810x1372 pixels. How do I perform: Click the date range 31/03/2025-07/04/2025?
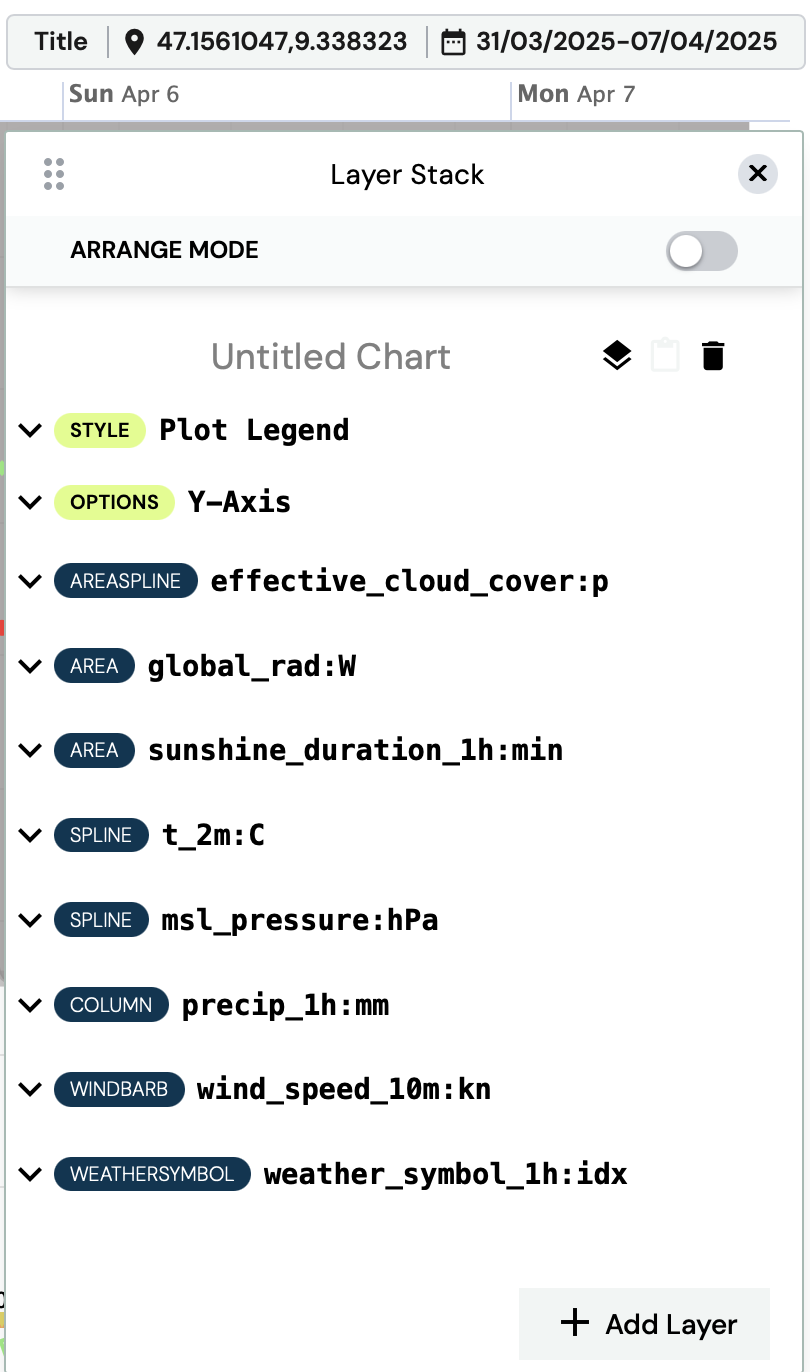click(627, 41)
